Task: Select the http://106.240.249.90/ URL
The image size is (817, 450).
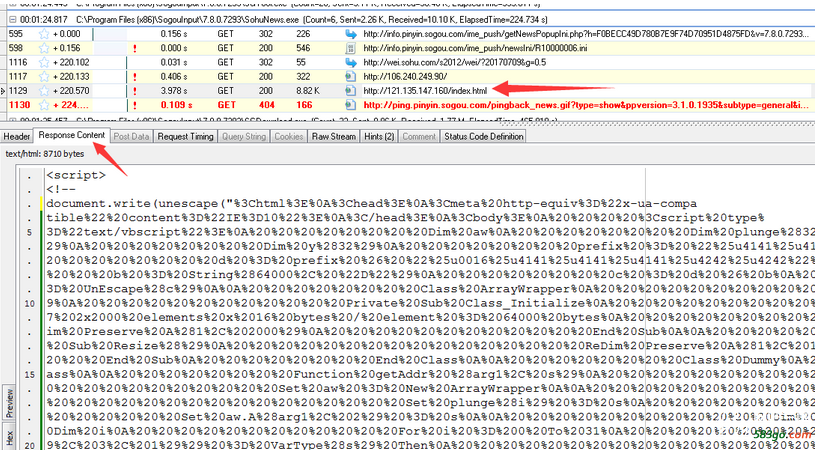Action: coord(405,77)
